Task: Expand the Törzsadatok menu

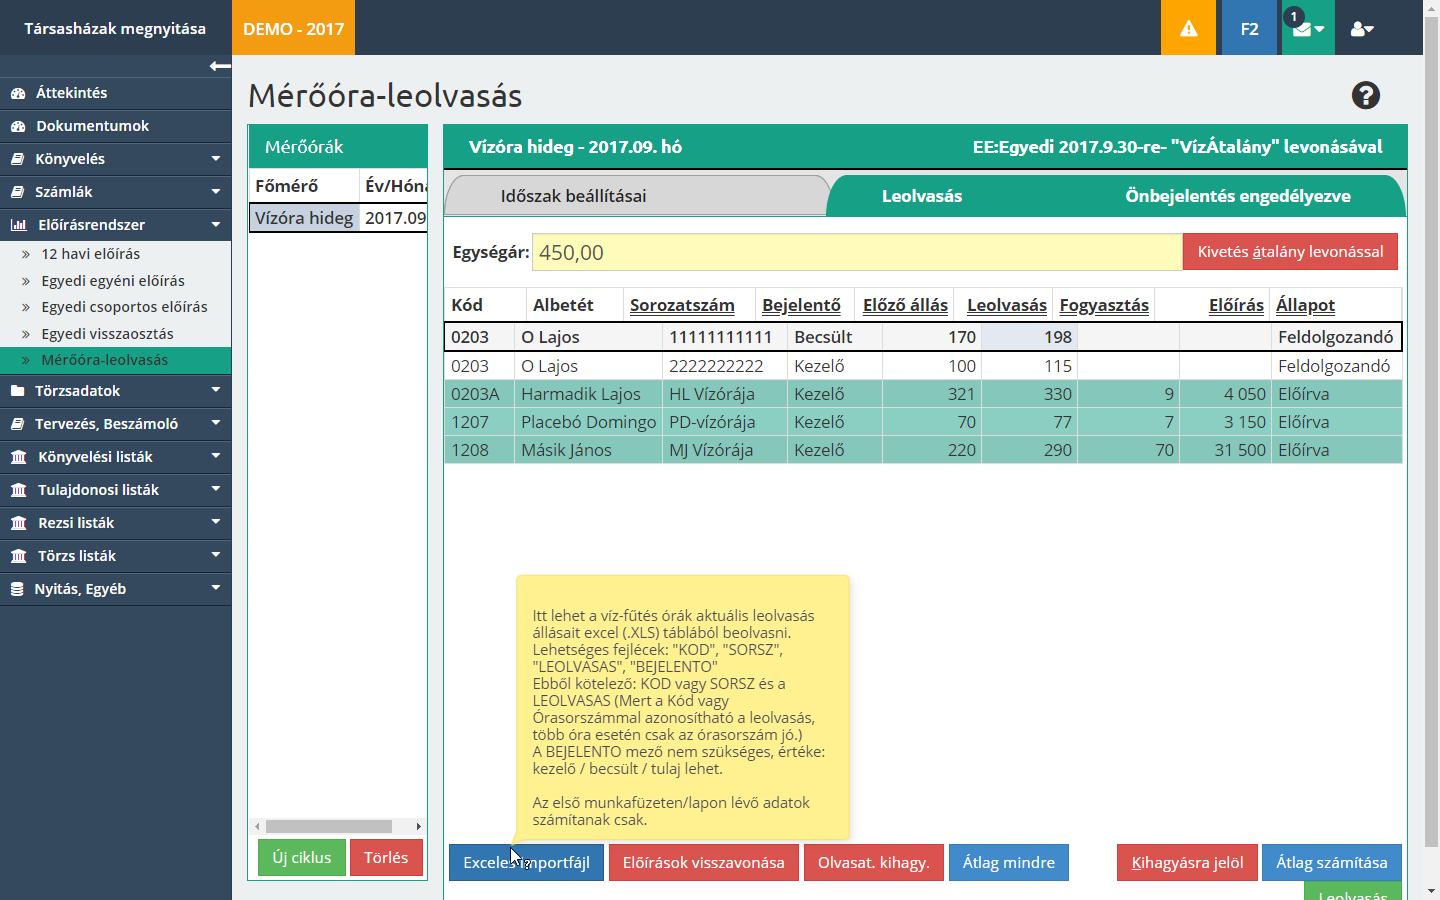Action: pyautogui.click(x=115, y=391)
